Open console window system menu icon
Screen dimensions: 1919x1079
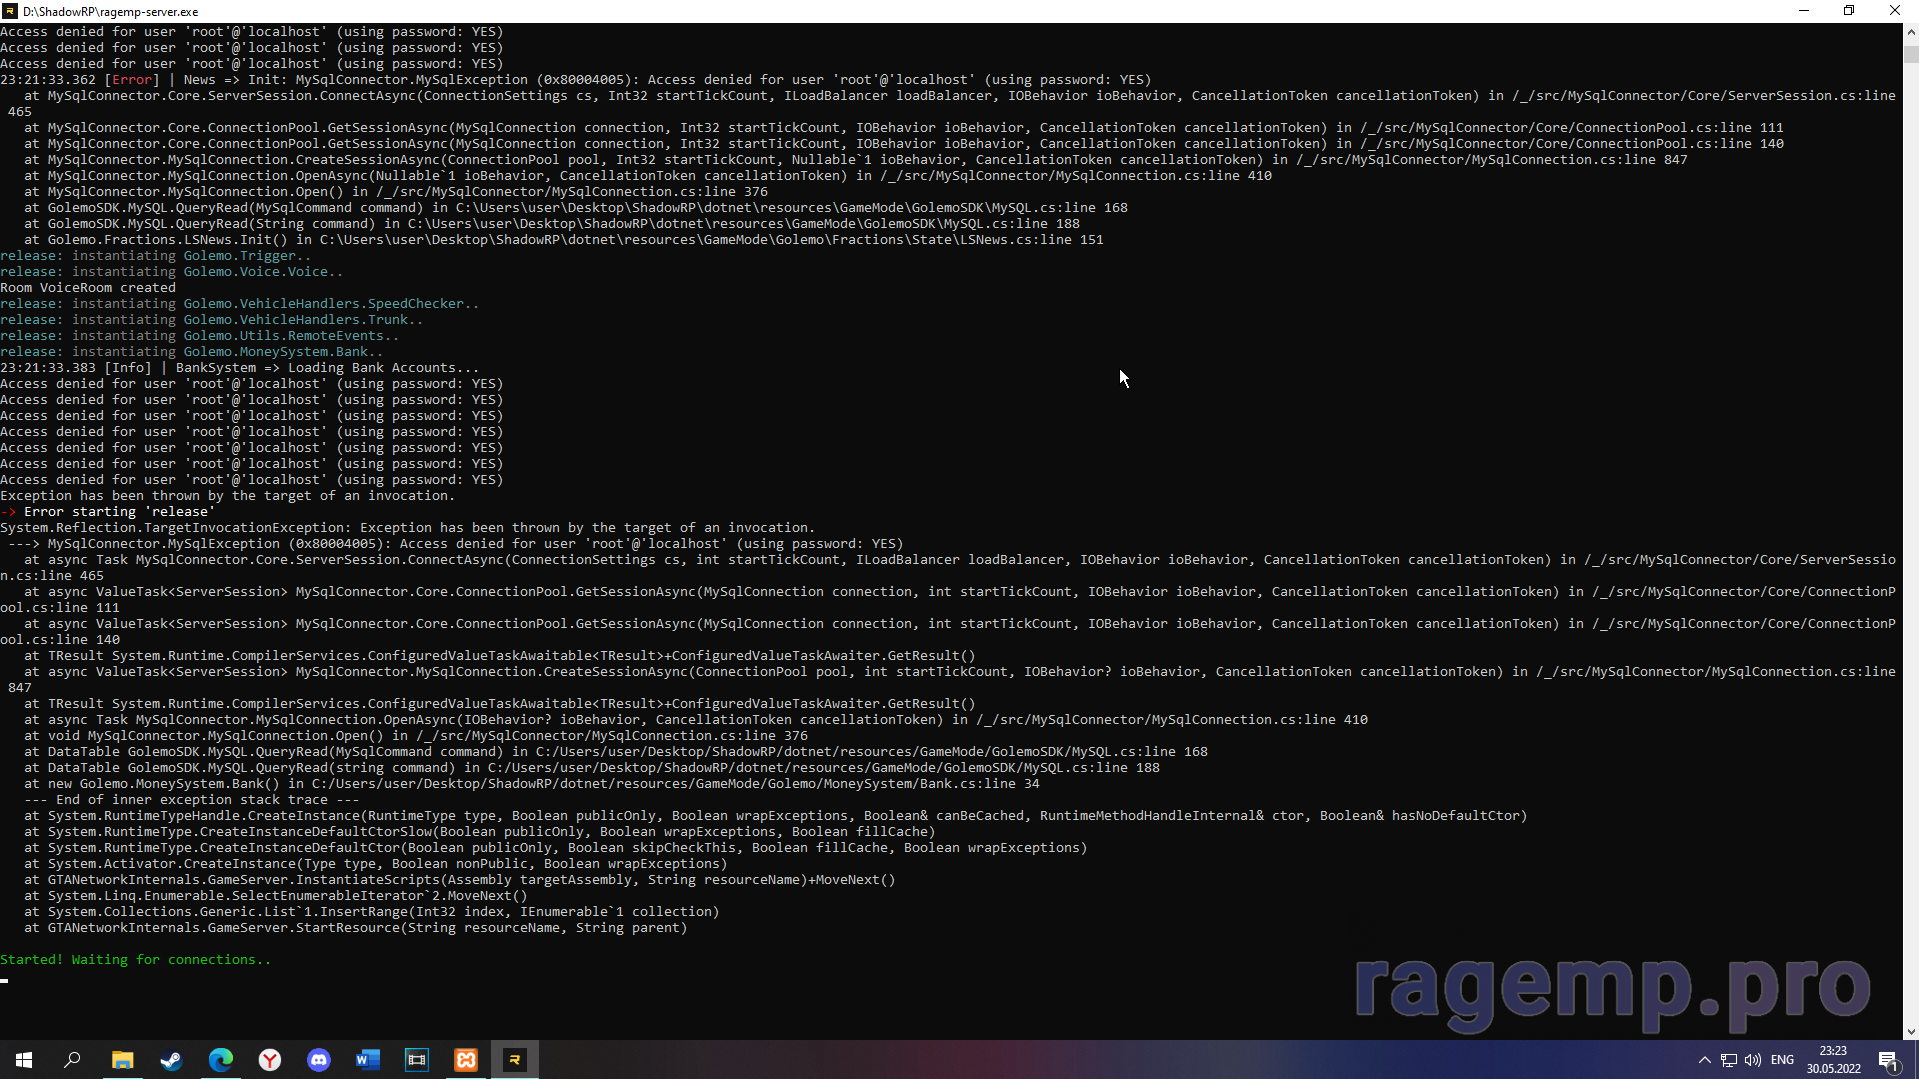point(10,11)
